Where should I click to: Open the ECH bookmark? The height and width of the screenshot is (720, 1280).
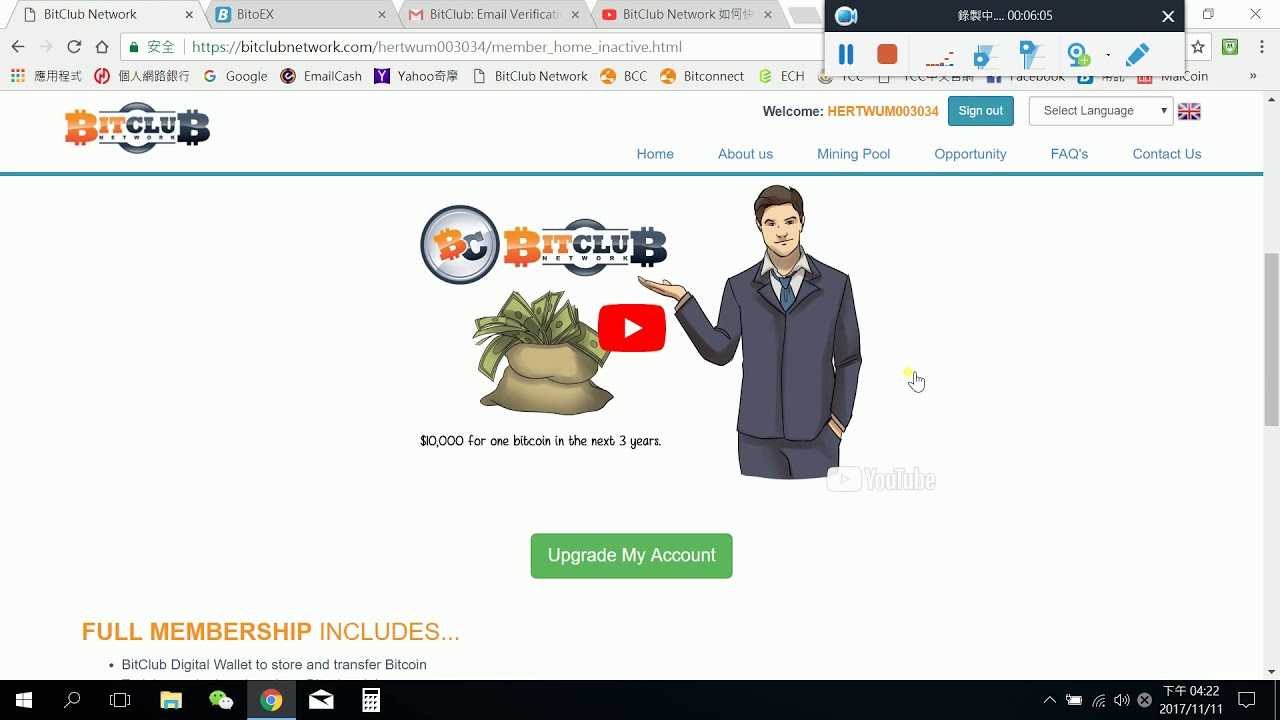click(x=781, y=76)
